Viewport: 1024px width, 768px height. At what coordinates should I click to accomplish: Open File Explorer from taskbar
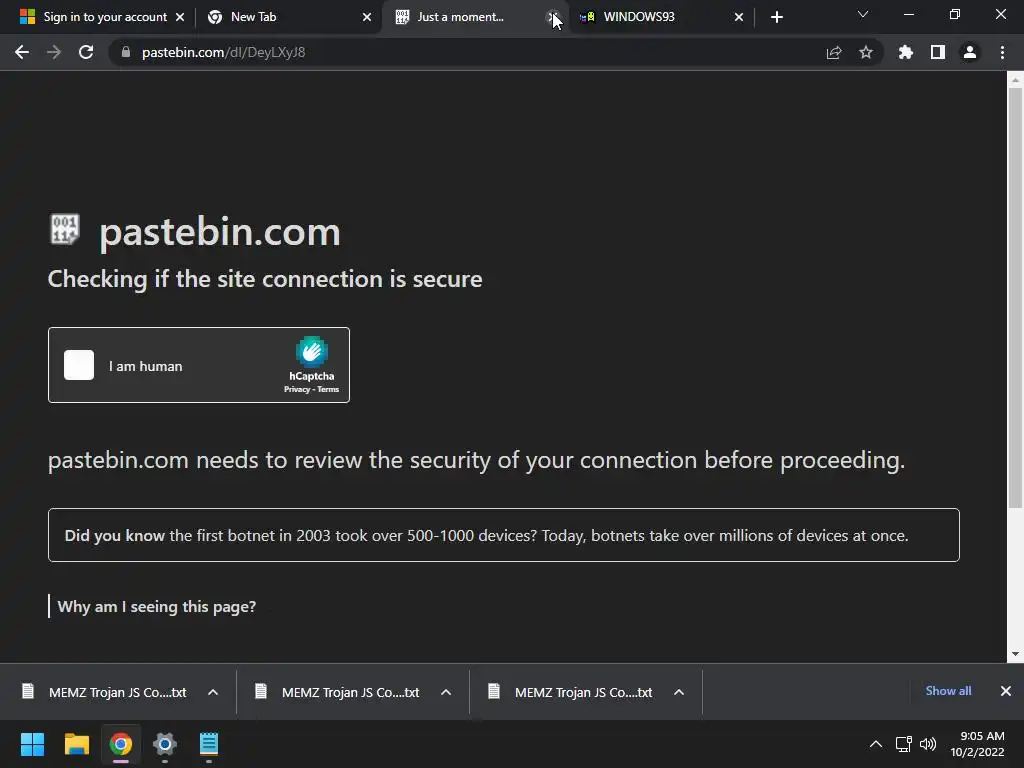click(x=76, y=744)
